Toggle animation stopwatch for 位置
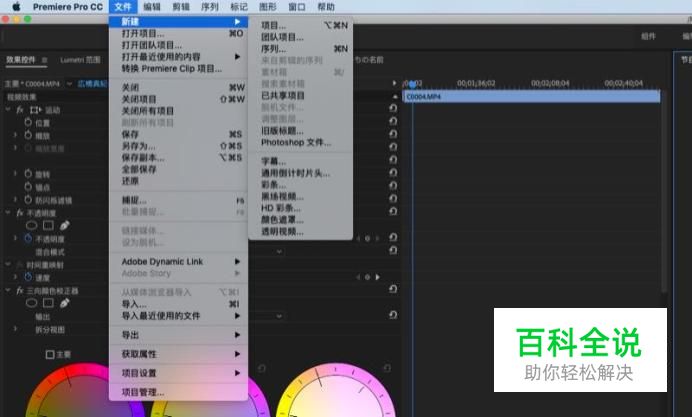The image size is (692, 417). (x=28, y=122)
